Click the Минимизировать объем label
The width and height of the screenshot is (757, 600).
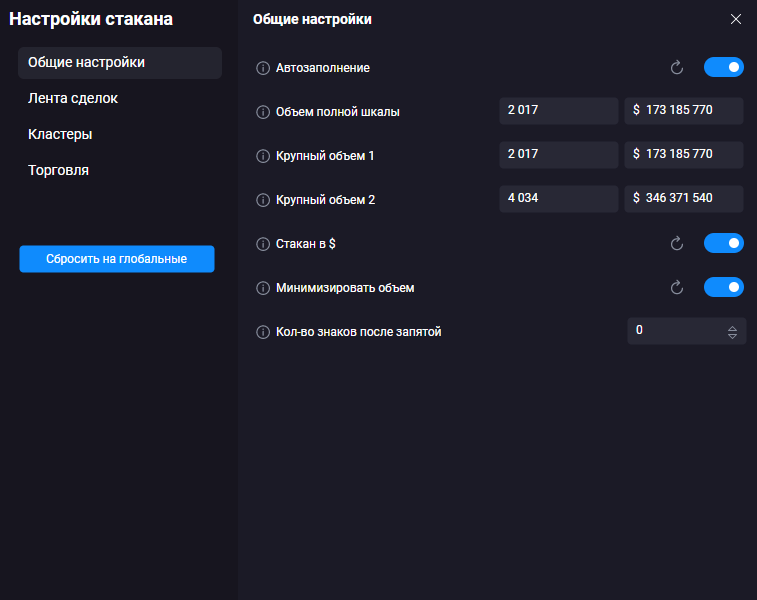(x=345, y=288)
